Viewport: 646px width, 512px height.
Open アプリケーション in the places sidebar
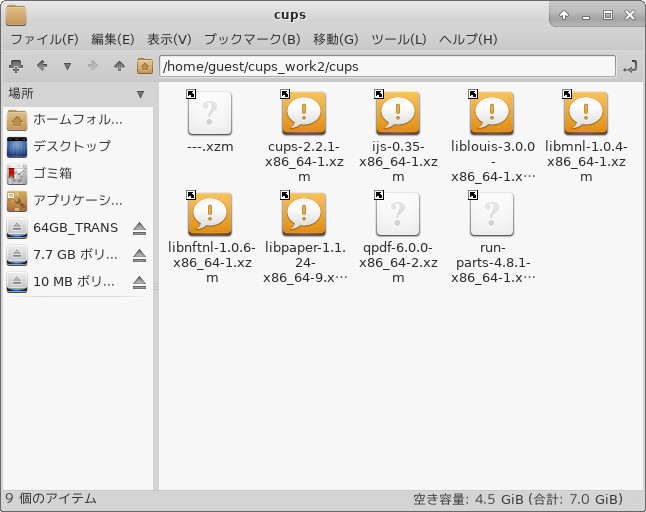(77, 201)
